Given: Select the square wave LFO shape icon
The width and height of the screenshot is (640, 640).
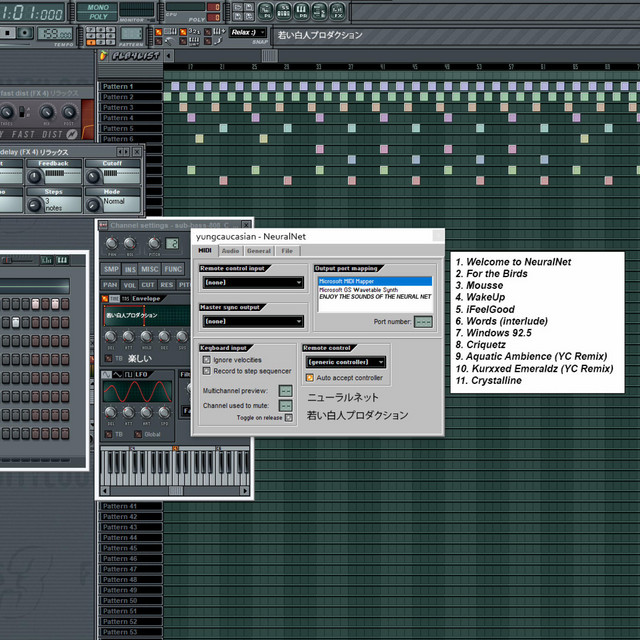Looking at the screenshot, I should pyautogui.click(x=128, y=374).
